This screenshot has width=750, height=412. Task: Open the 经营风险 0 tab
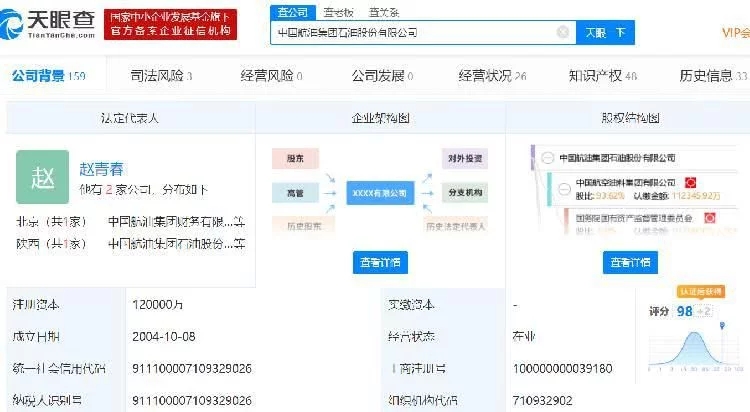271,76
